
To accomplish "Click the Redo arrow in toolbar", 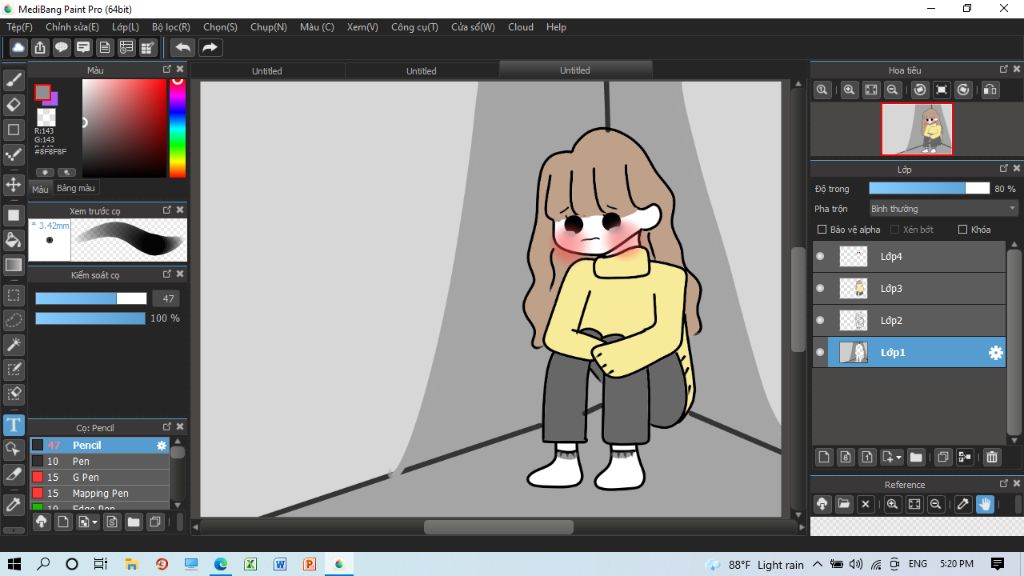I will (x=210, y=48).
